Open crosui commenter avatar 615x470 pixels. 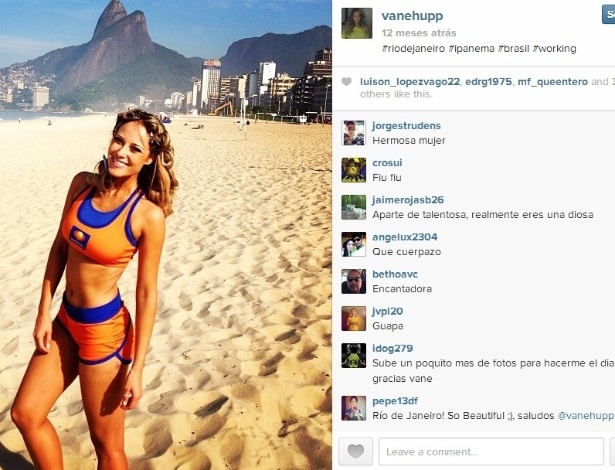pyautogui.click(x=353, y=170)
